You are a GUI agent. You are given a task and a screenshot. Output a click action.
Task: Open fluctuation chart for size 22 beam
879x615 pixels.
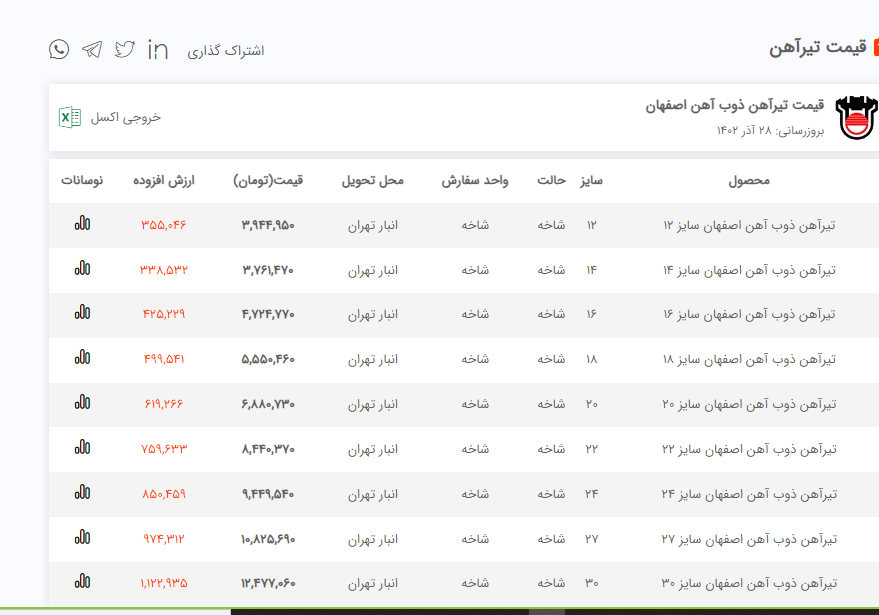coord(82,447)
